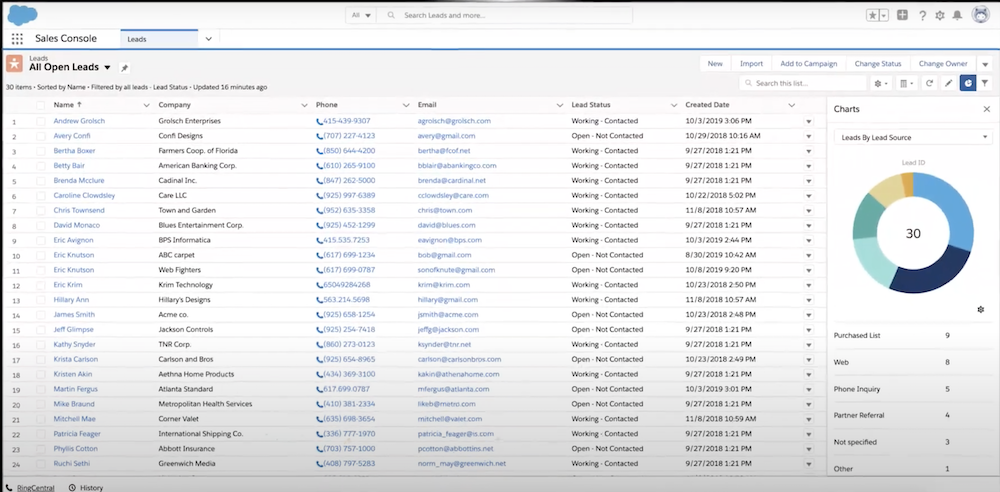Dial Eric Krim number 65049284268

[343, 285]
